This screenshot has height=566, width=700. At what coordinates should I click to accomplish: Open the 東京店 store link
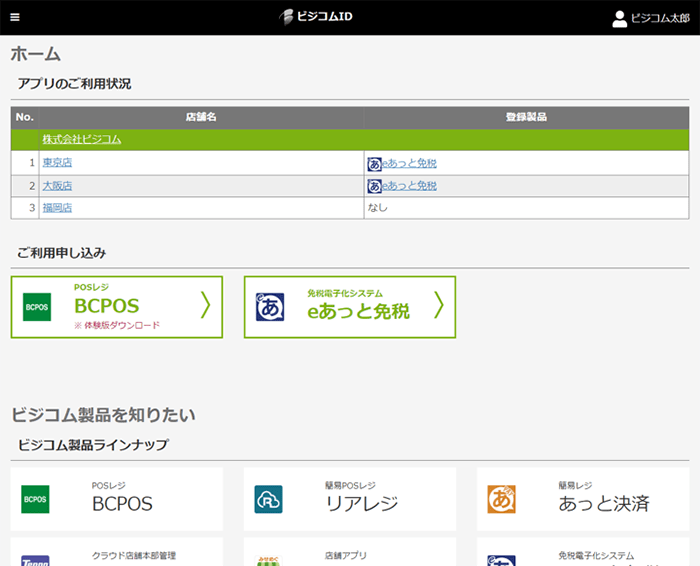57,163
